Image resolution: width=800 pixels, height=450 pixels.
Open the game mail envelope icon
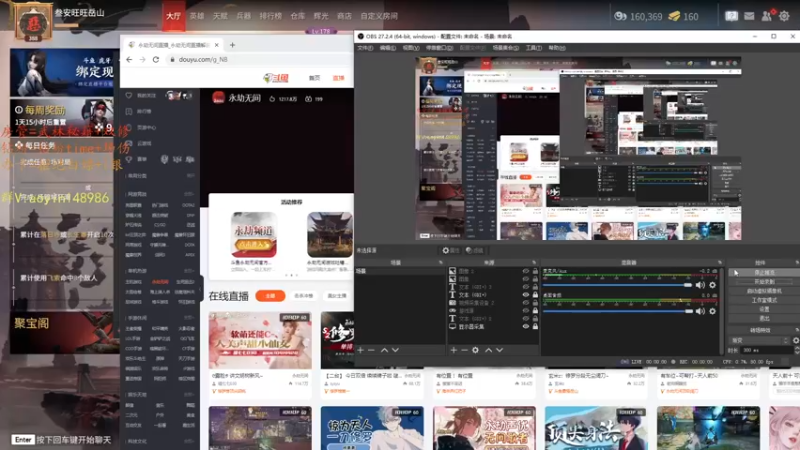point(749,16)
